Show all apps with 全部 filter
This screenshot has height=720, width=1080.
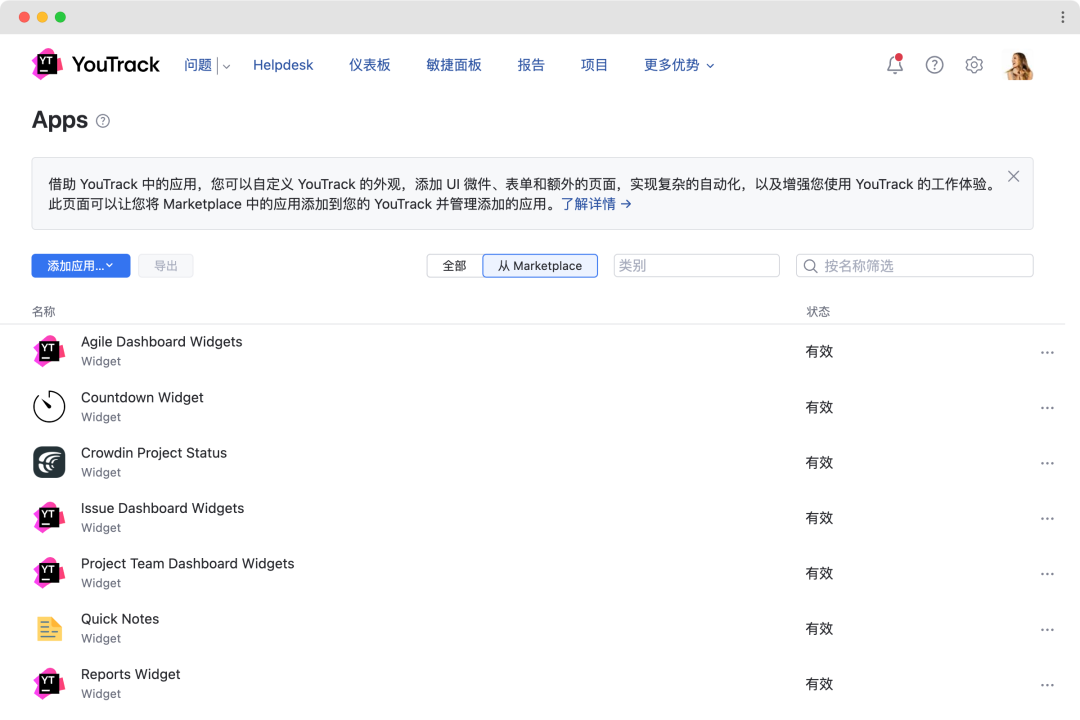[x=455, y=266]
